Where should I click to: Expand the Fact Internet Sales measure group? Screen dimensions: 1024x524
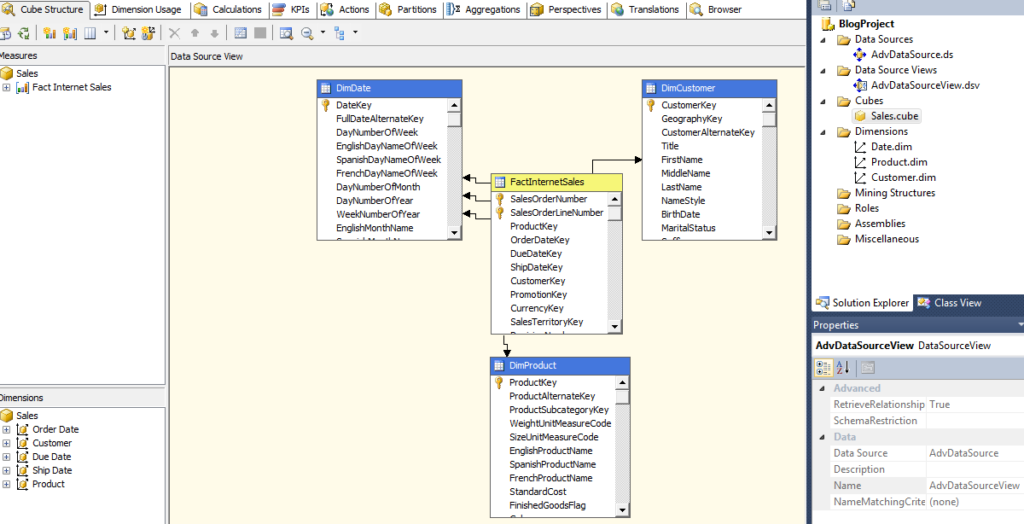point(6,87)
